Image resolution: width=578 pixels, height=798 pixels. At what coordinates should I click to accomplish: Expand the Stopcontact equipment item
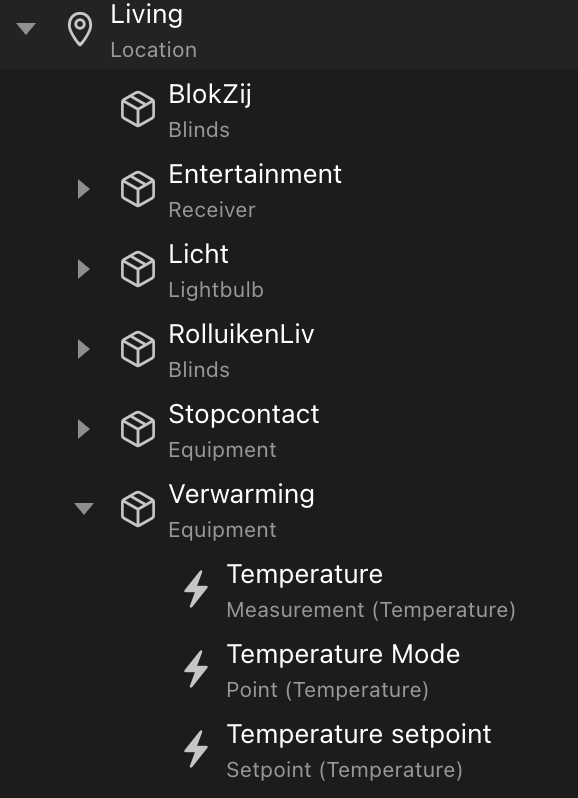click(x=83, y=429)
